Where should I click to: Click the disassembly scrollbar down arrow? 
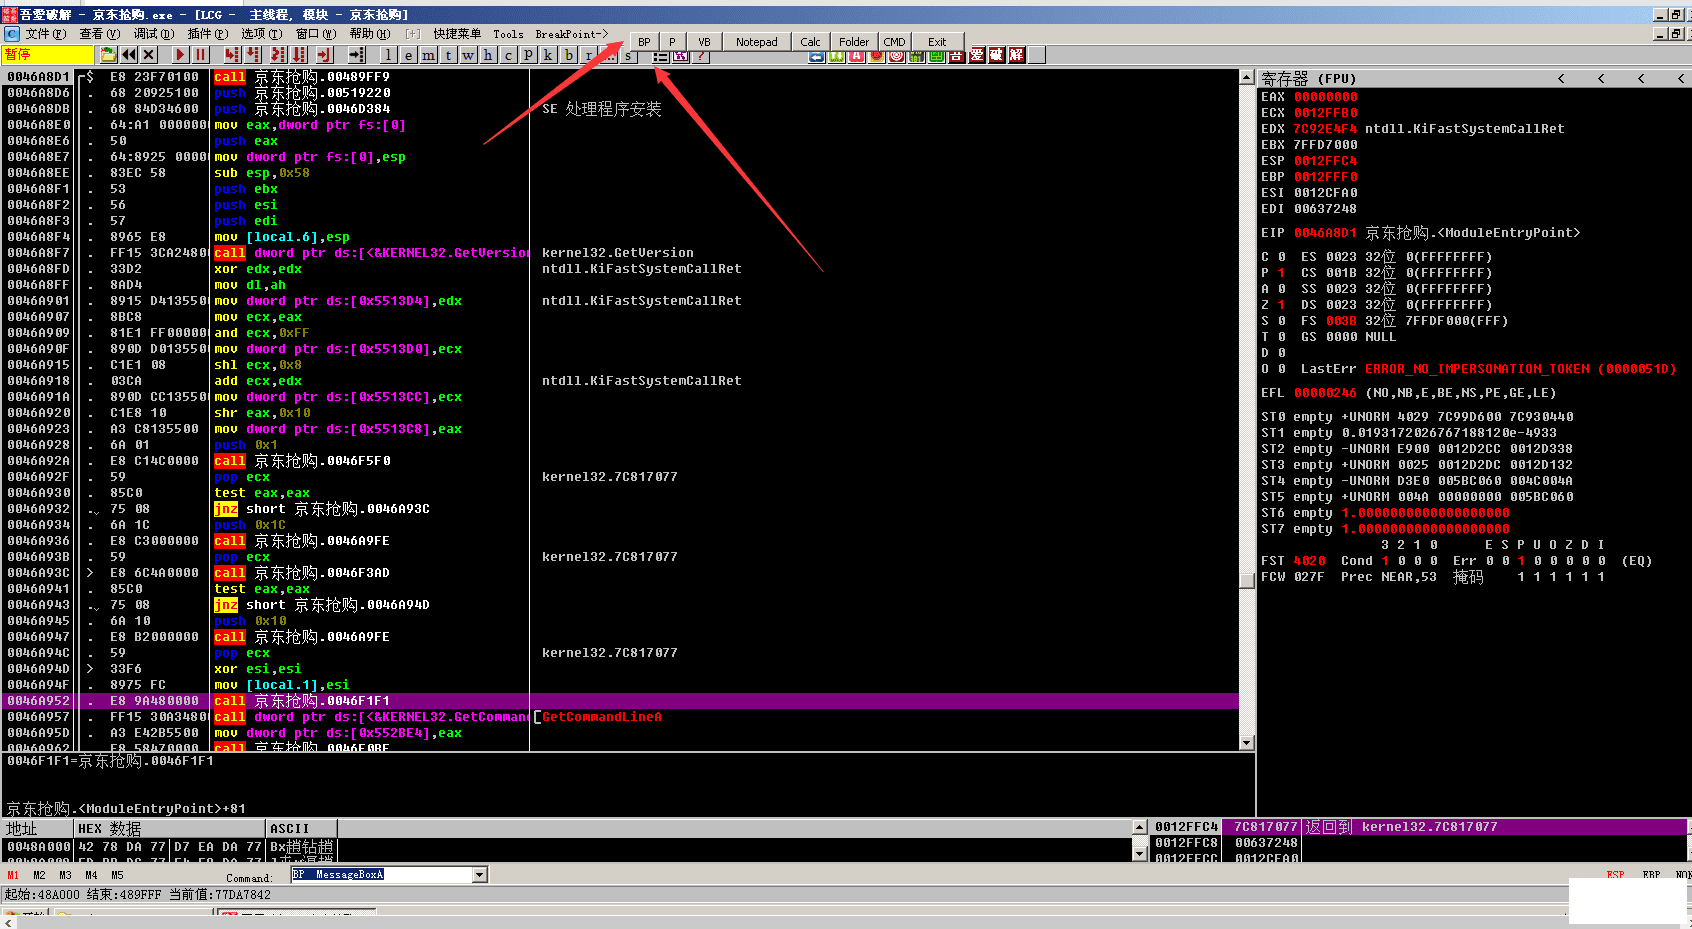click(x=1246, y=743)
